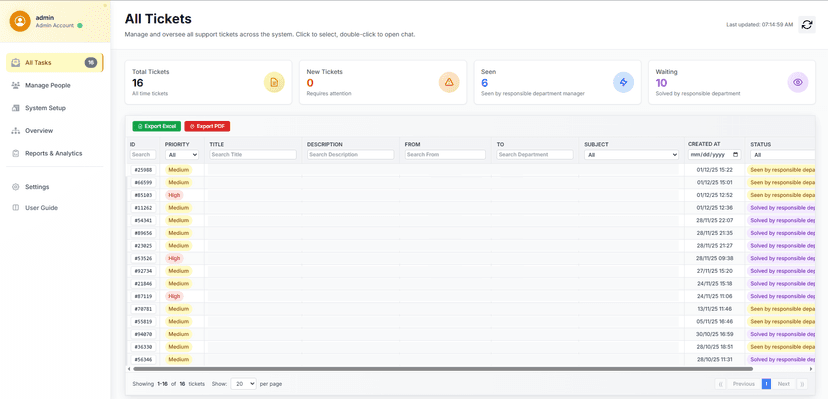
Task: Click the green online status dot beside Admin Account
Action: pos(80,25)
